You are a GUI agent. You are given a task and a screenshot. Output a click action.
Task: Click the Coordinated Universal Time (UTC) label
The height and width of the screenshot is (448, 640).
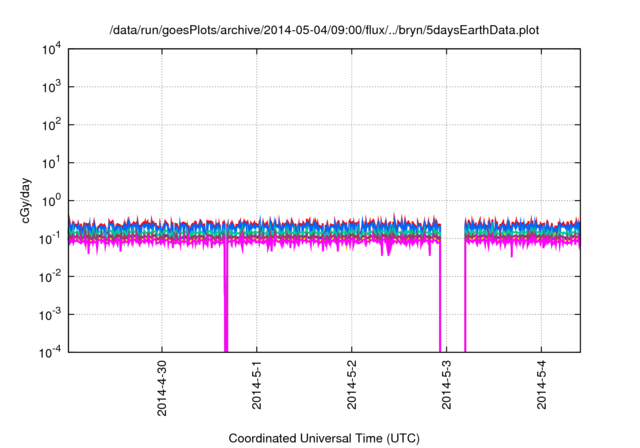tap(324, 438)
